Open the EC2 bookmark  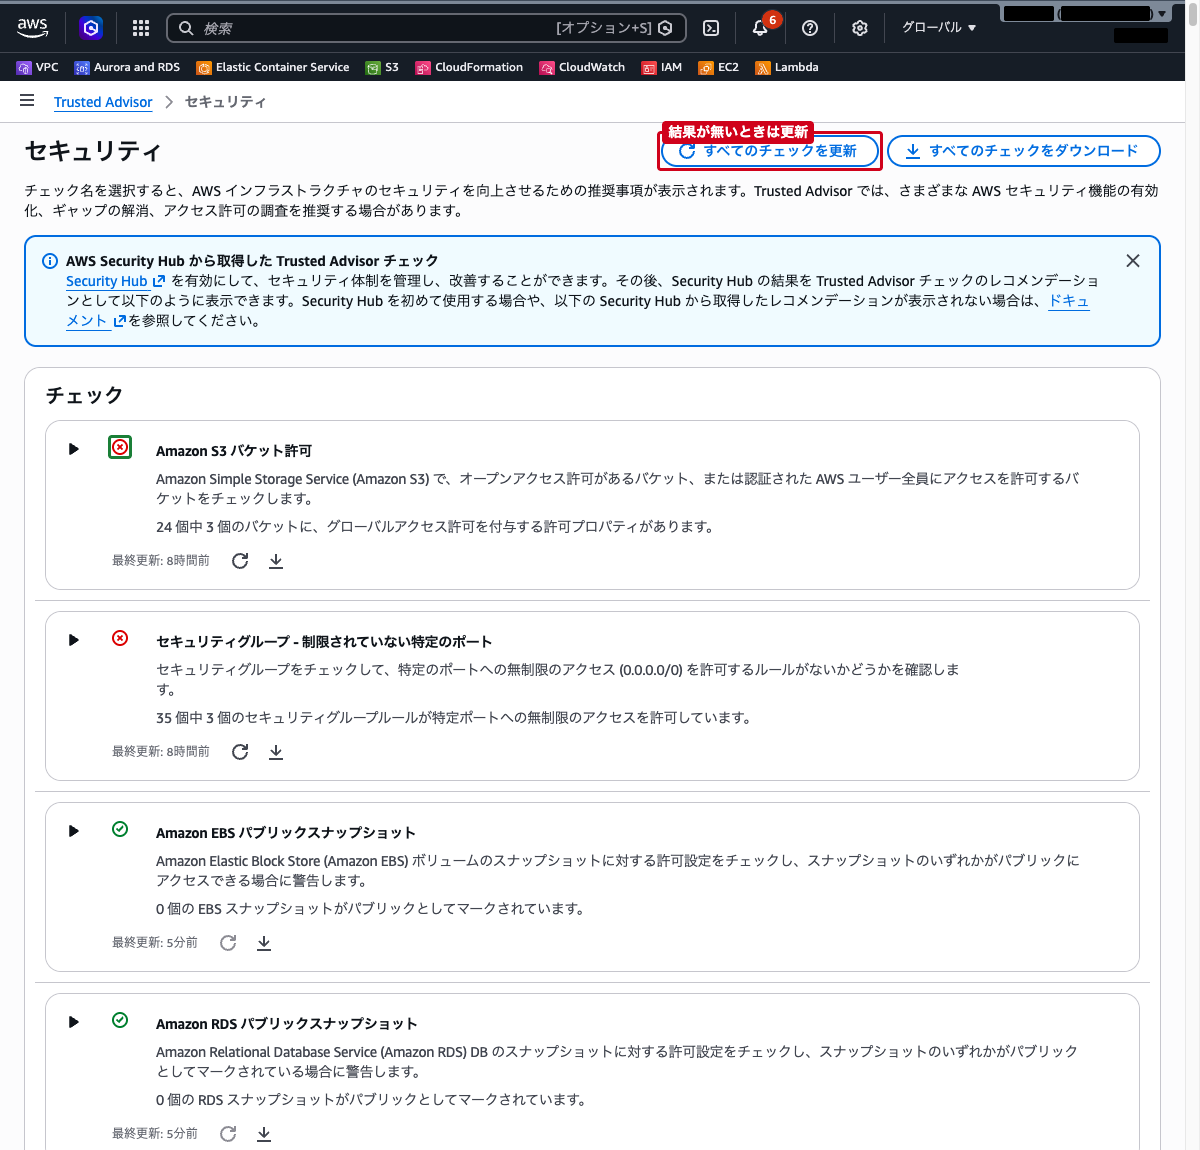719,68
